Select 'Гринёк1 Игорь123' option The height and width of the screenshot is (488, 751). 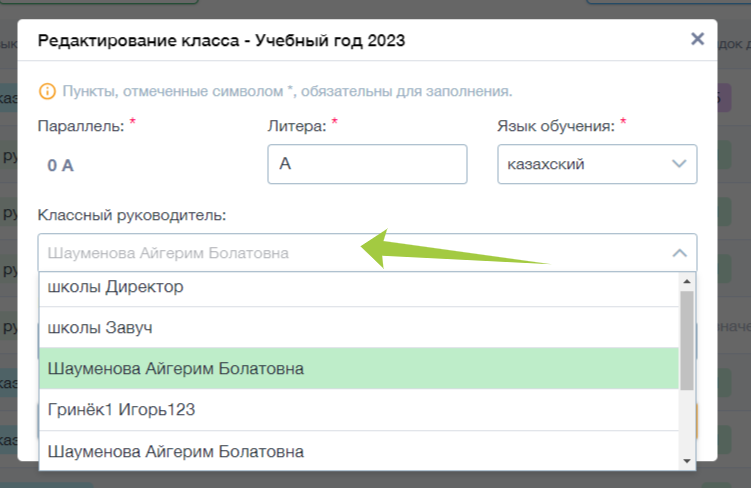[359, 410]
